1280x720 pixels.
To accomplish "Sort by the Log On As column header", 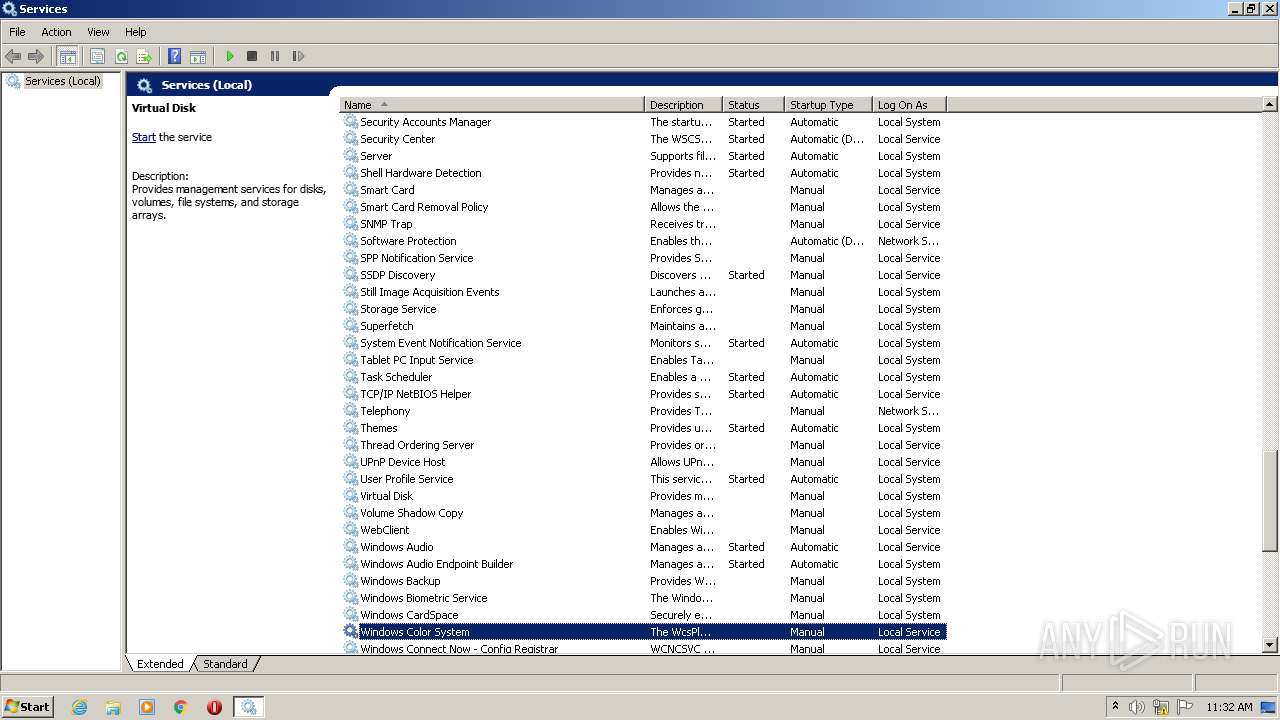I will 910,105.
